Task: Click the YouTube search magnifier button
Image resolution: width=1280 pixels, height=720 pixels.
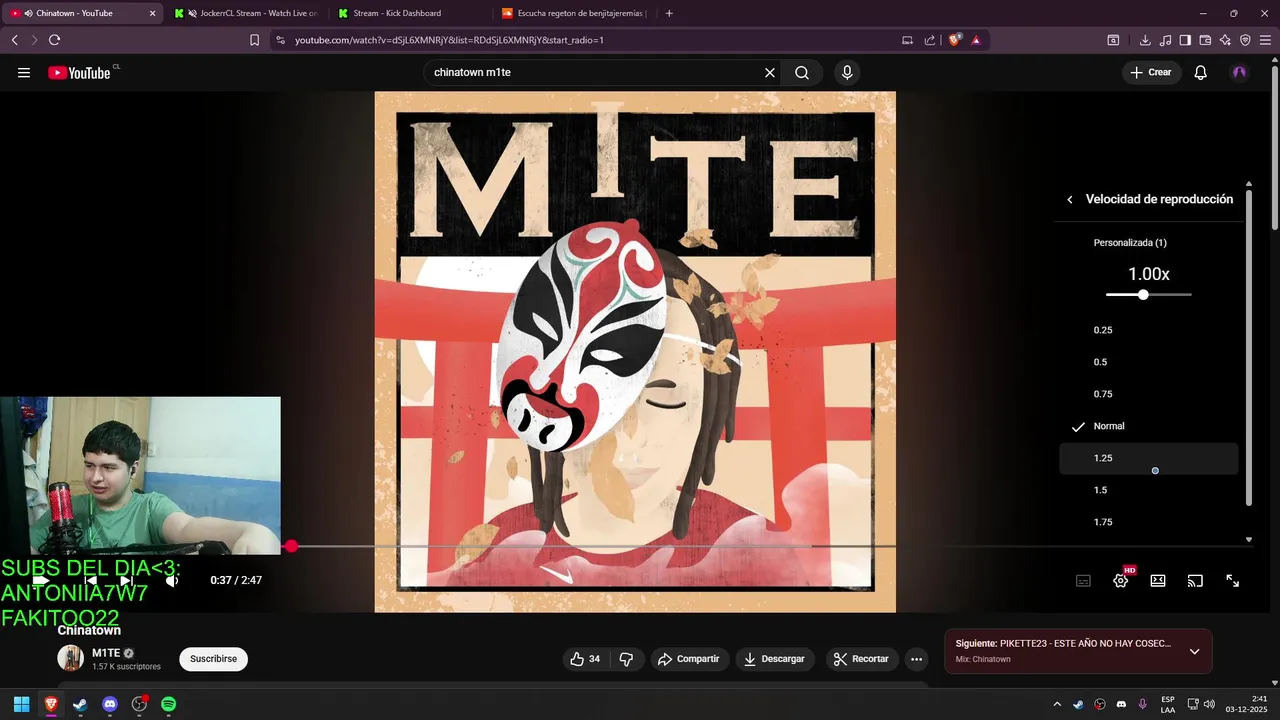Action: (x=802, y=72)
